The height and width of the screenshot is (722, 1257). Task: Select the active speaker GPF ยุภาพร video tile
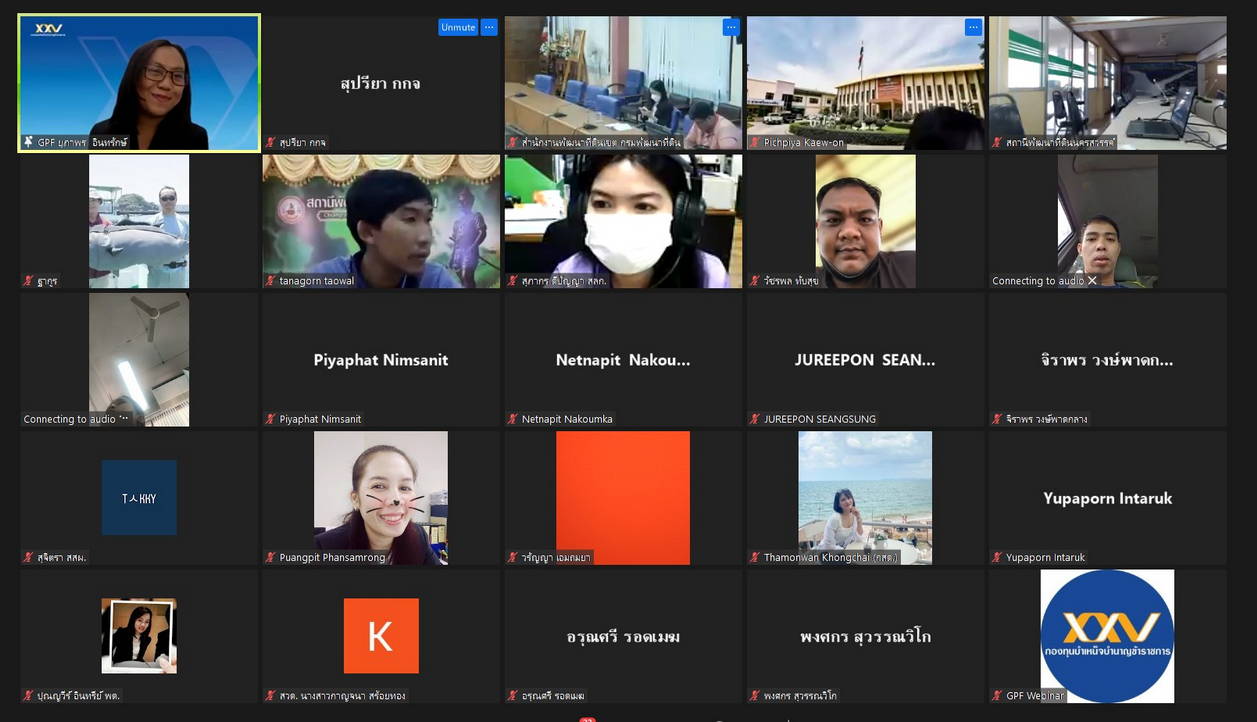tap(139, 82)
